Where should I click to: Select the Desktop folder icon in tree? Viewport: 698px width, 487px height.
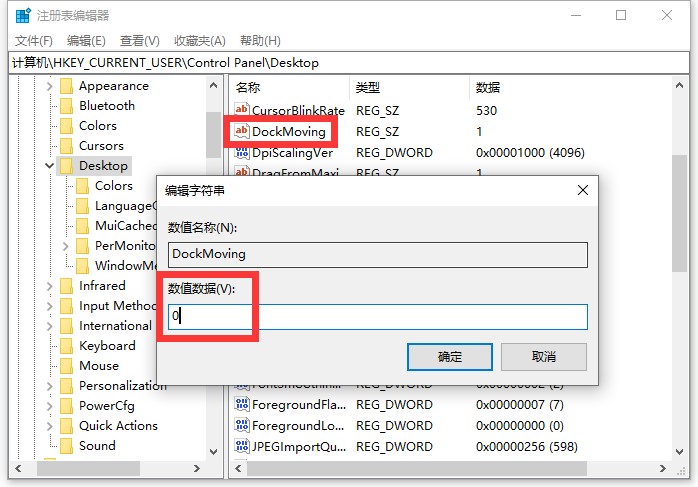click(x=66, y=166)
